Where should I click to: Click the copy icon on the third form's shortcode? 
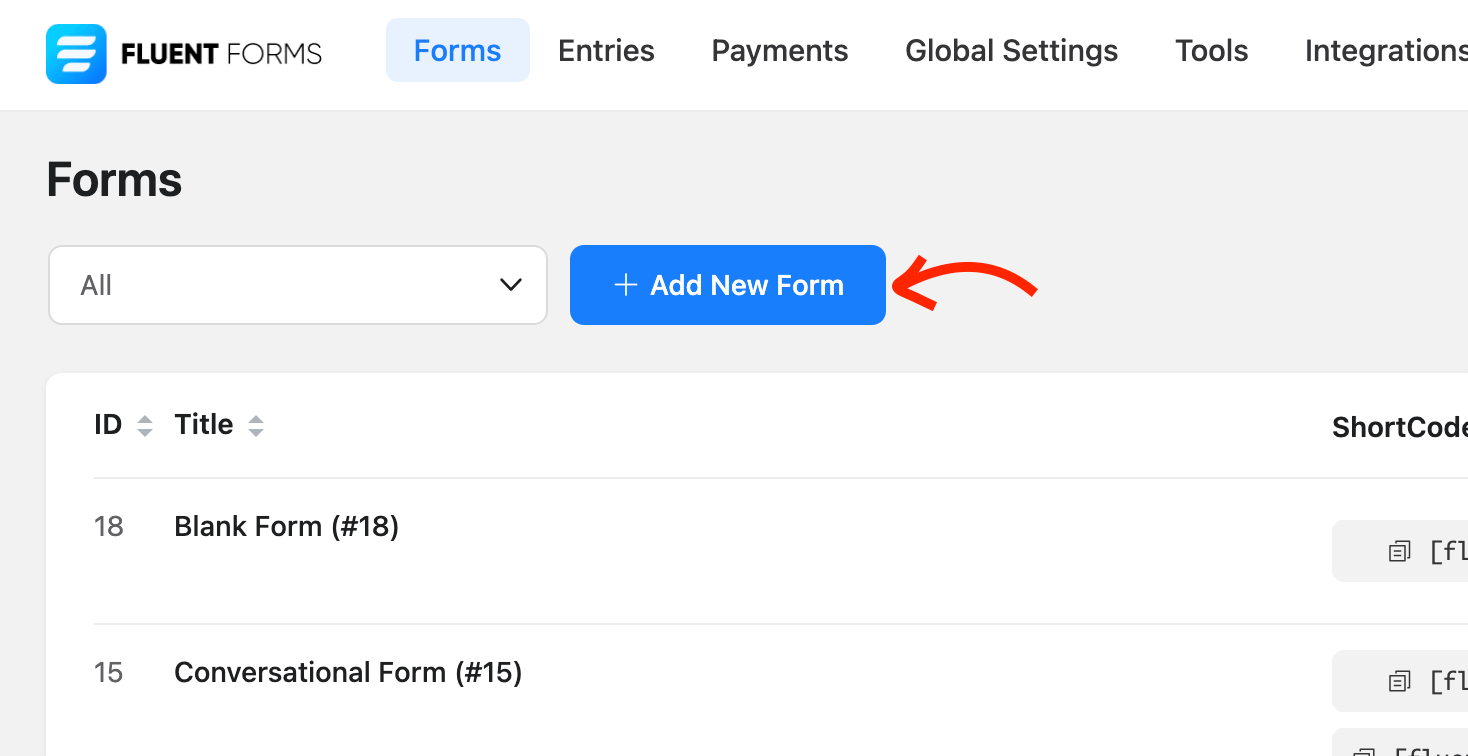click(x=1366, y=748)
